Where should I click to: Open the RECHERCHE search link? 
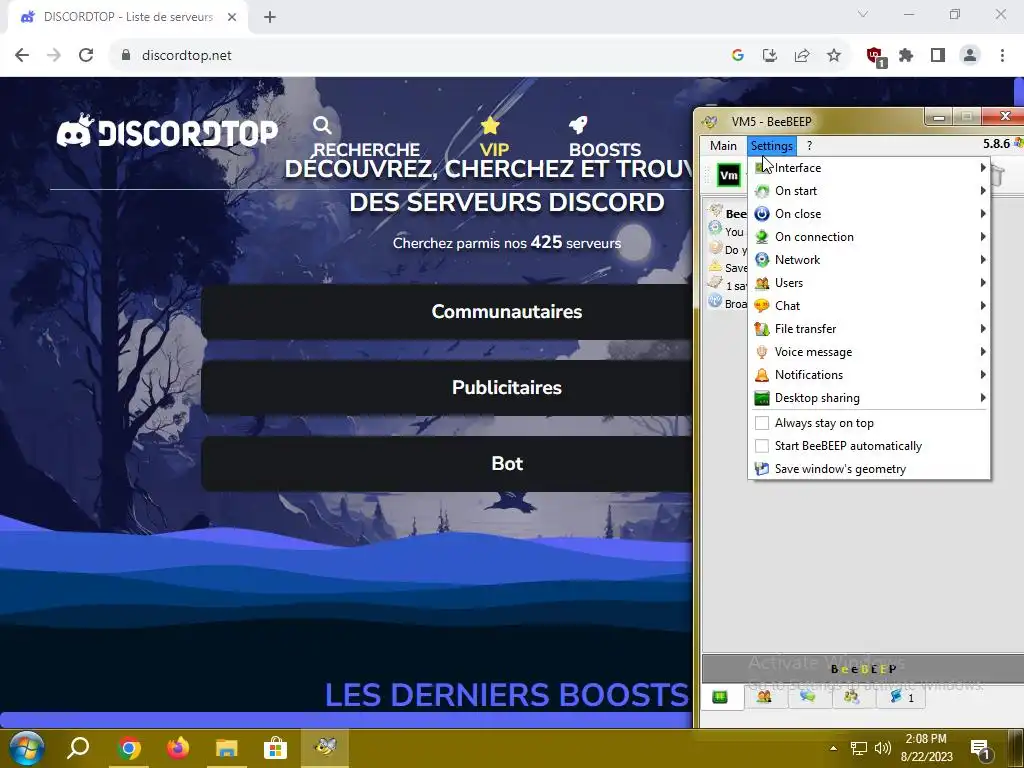click(x=366, y=137)
